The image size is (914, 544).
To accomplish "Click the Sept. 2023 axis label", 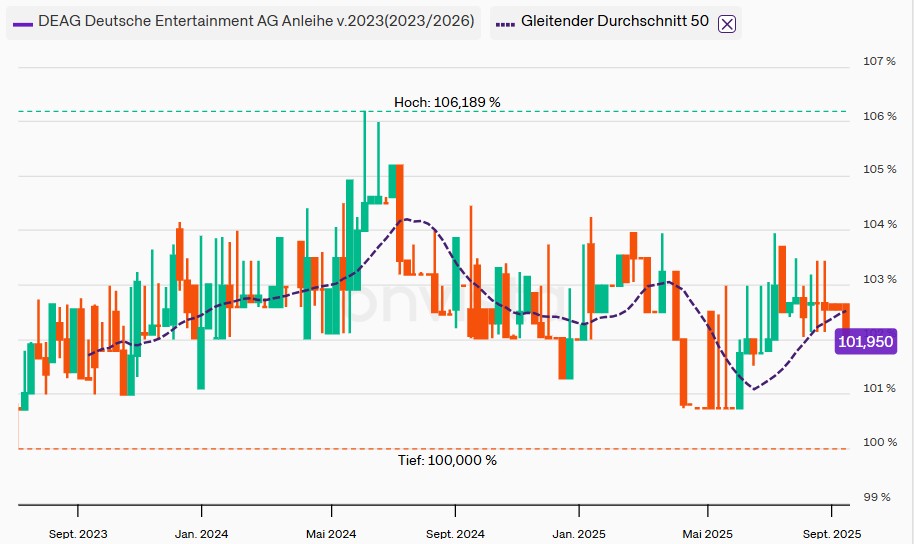I will [78, 534].
